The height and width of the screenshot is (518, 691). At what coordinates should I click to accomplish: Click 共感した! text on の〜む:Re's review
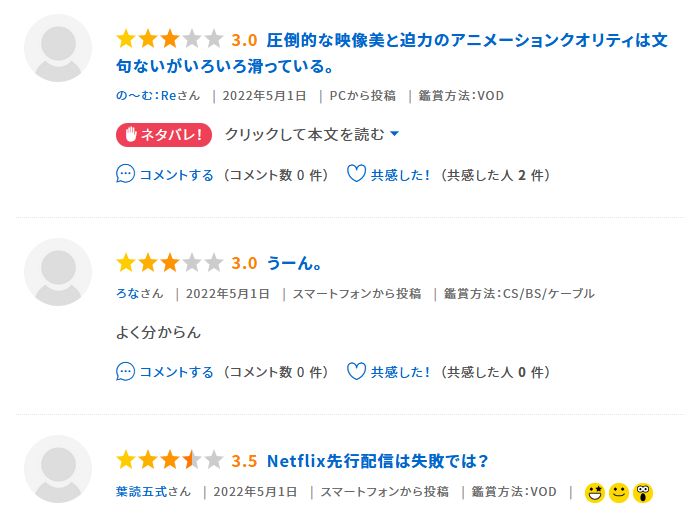tap(400, 174)
